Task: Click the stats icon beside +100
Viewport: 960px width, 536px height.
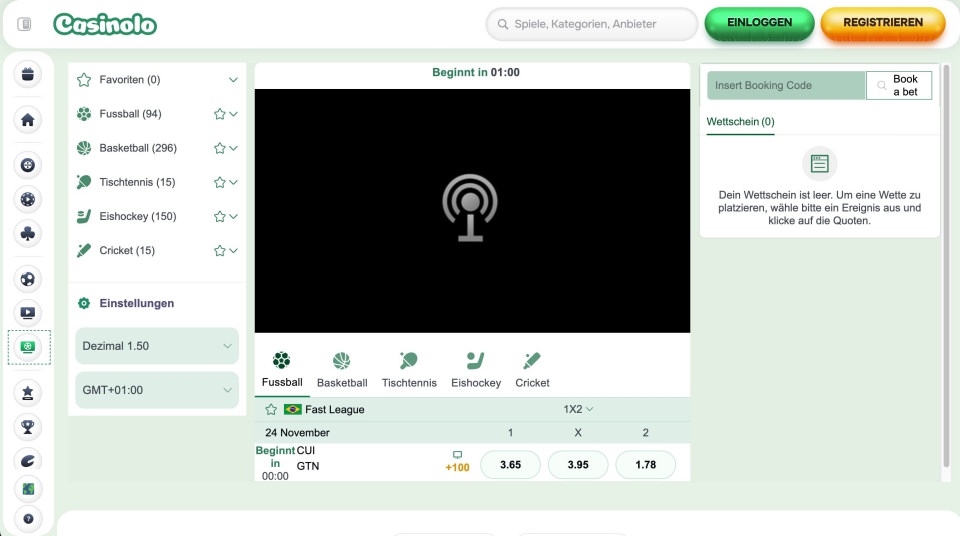Action: point(458,455)
